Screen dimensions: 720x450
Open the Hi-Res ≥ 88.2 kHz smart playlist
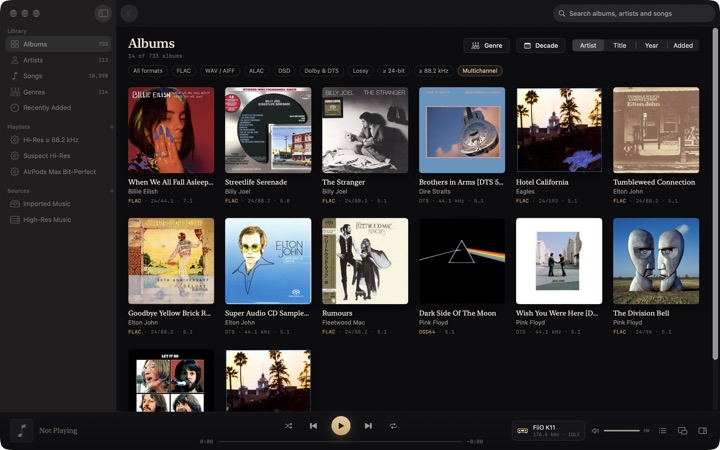coord(58,140)
